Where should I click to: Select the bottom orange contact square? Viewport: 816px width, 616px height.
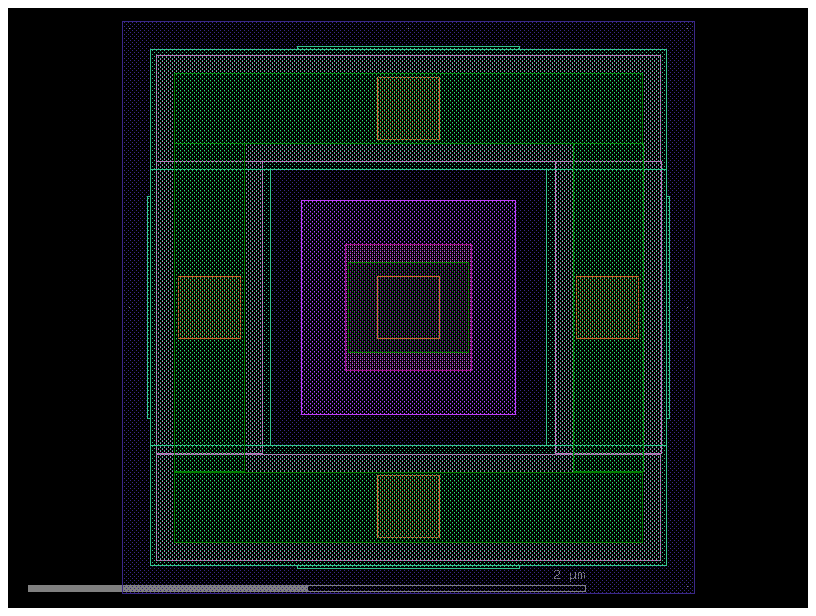point(409,506)
